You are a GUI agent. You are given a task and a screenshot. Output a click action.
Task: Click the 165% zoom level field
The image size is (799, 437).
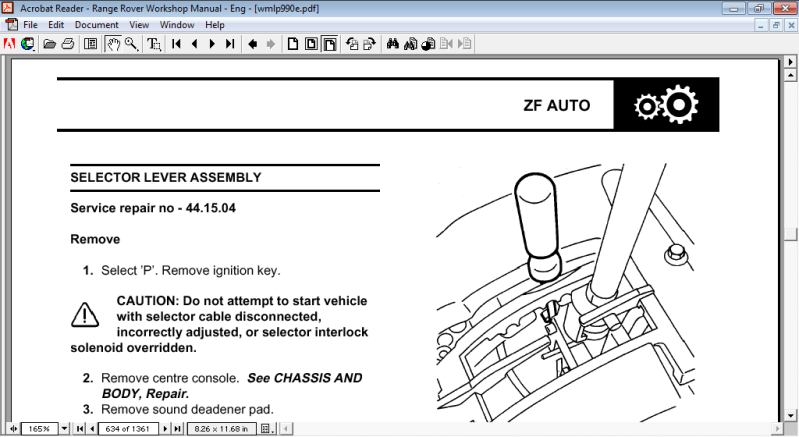pos(39,429)
